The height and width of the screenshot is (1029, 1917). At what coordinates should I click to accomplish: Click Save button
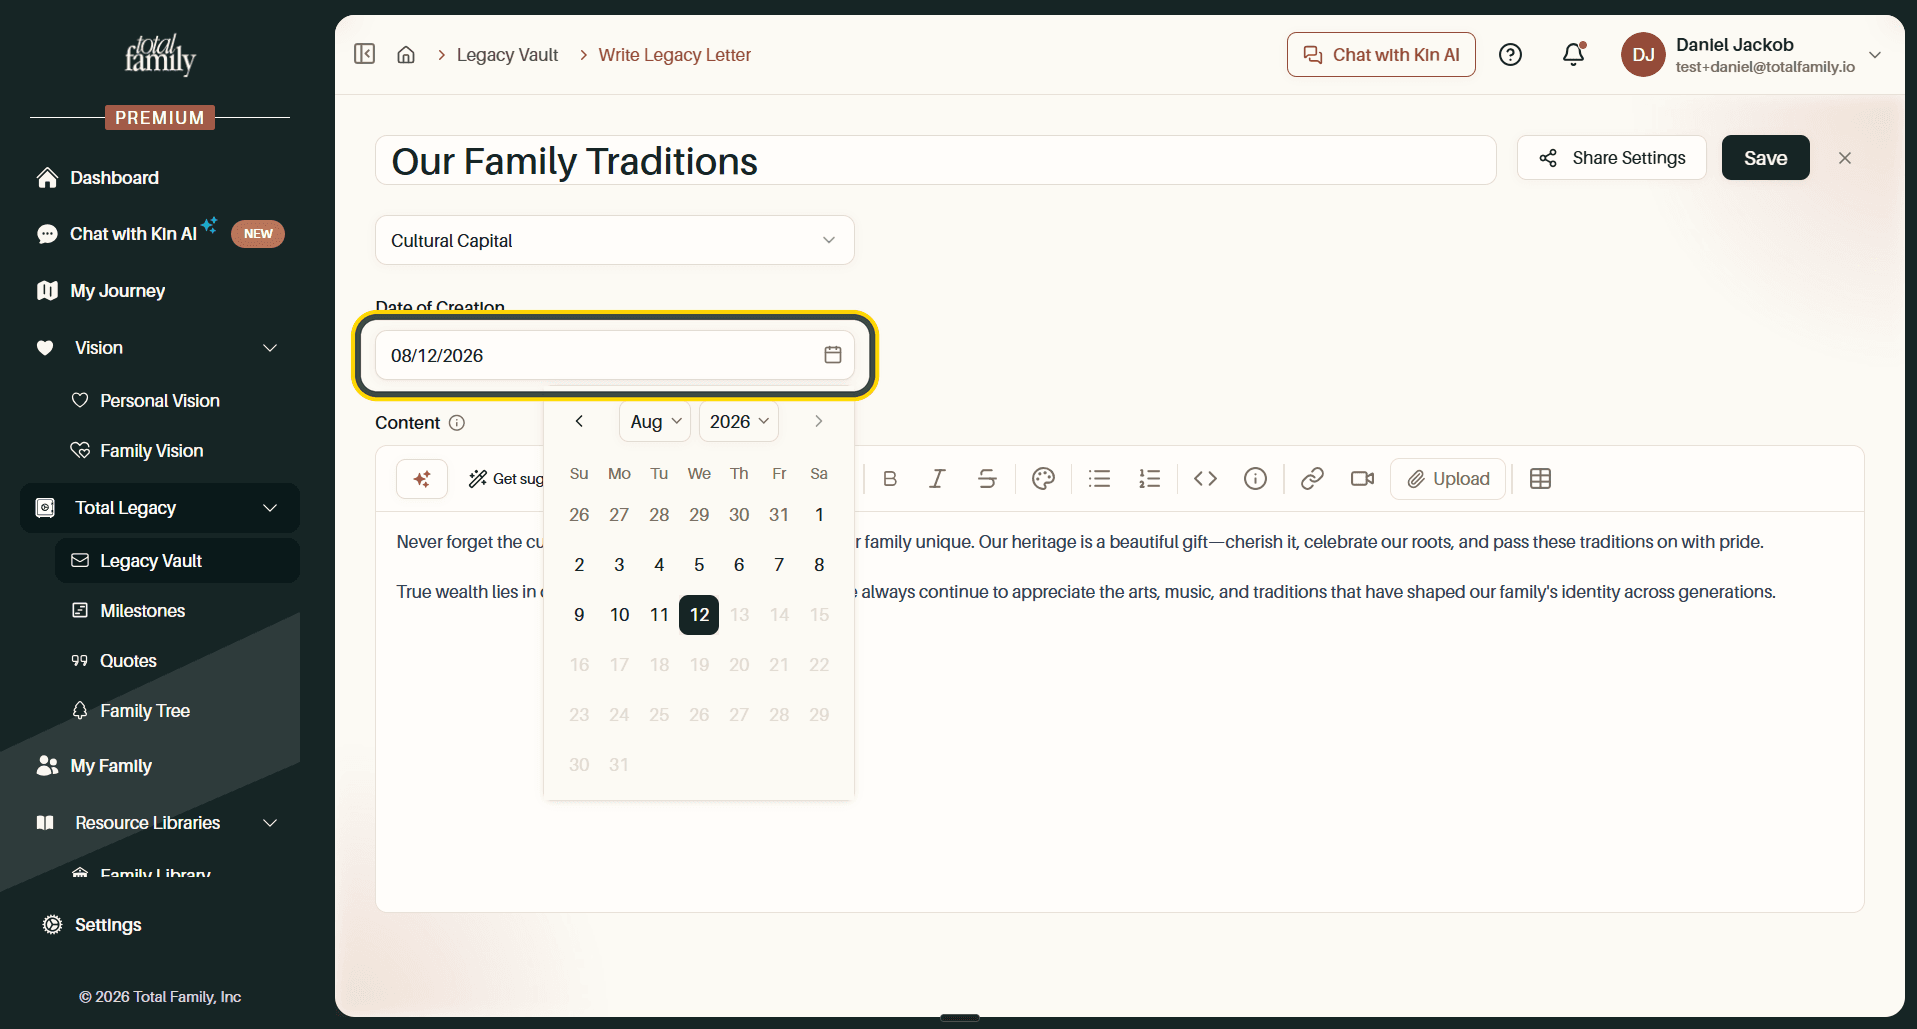click(x=1765, y=158)
